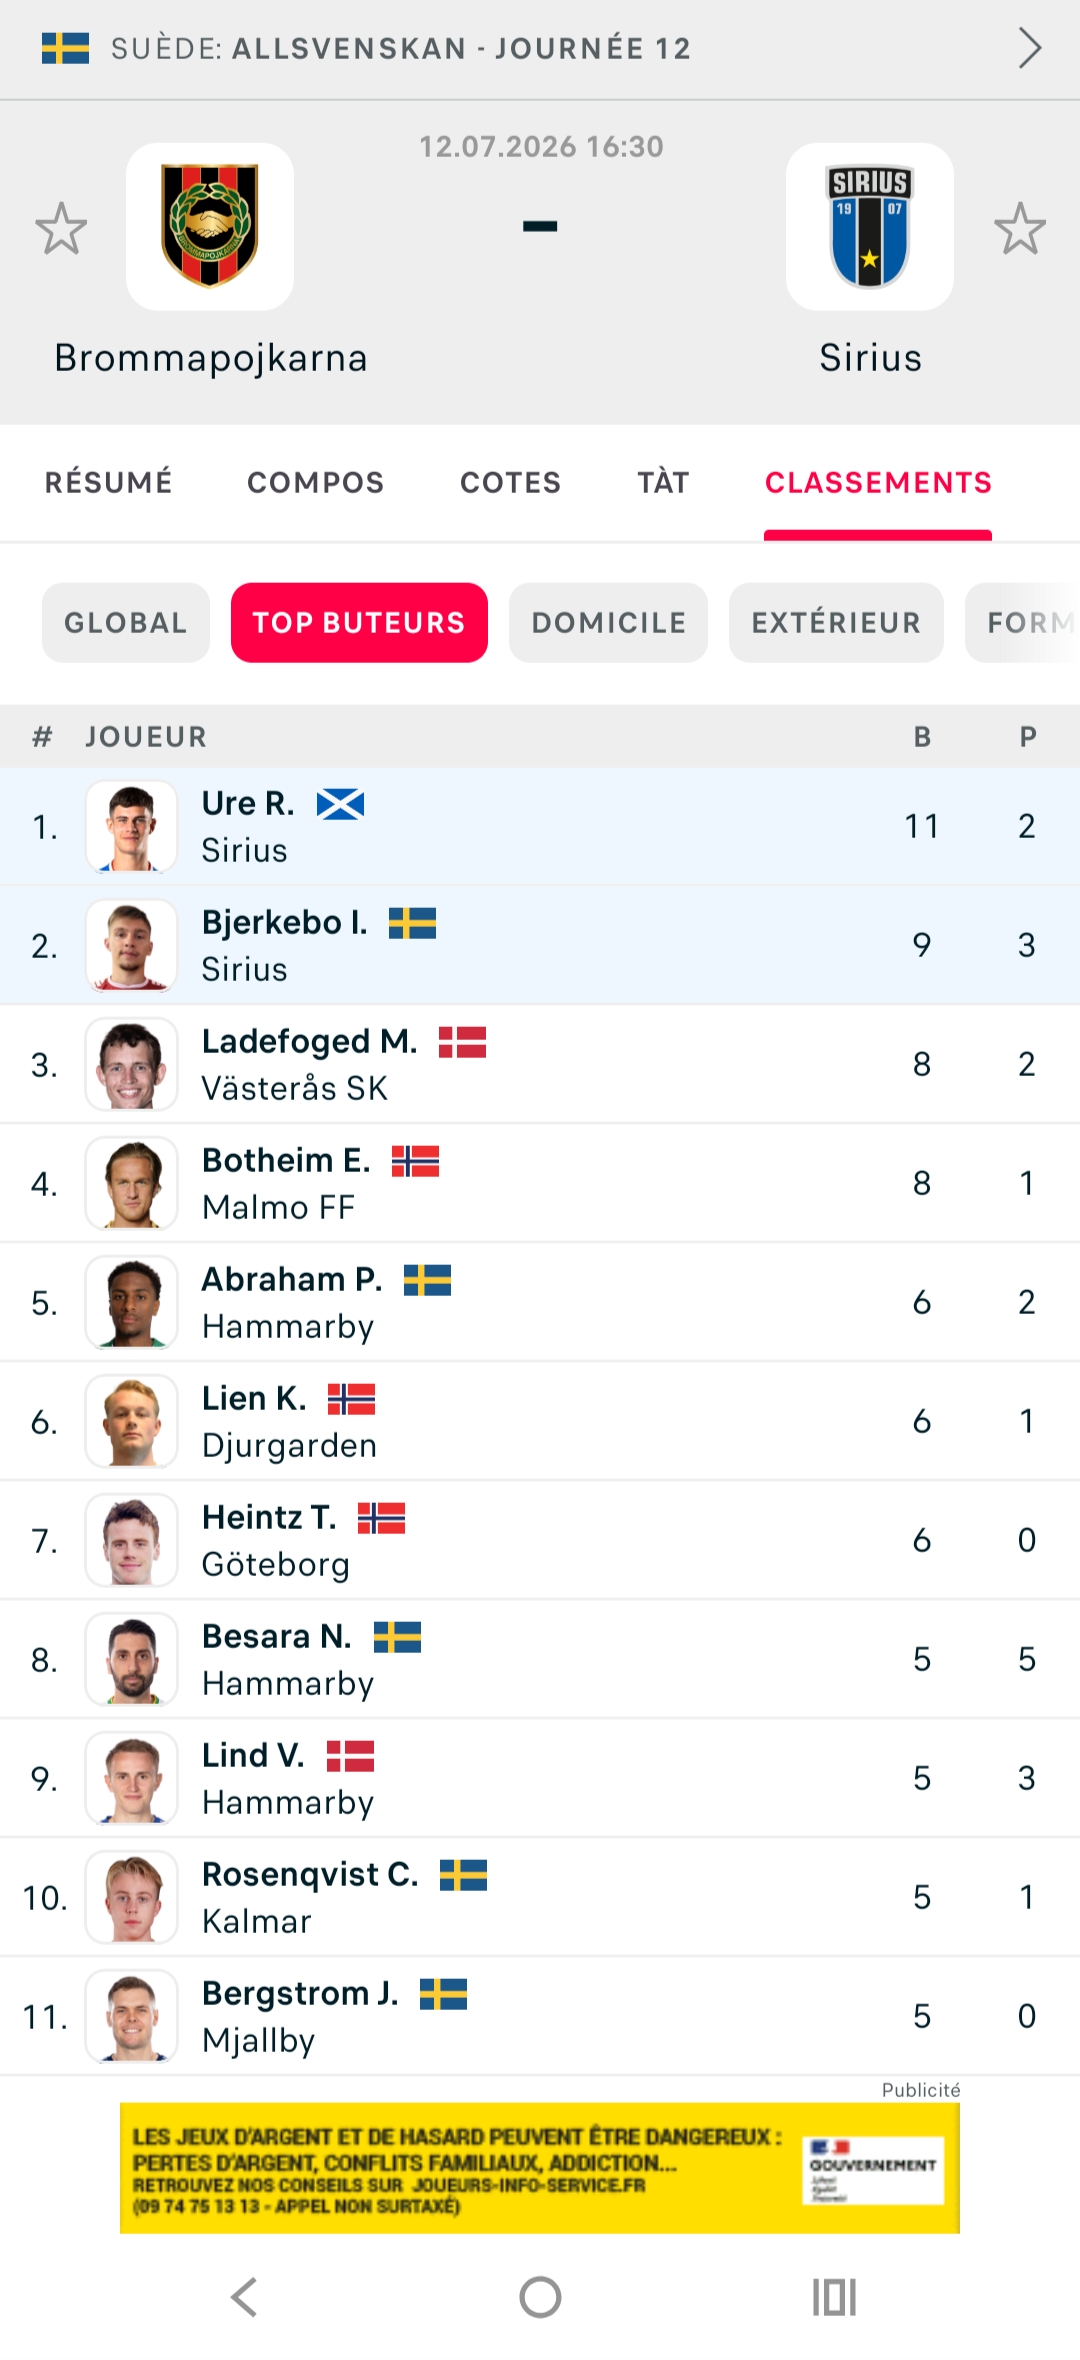Open Besara N. player avatar
This screenshot has height=2360, width=1080.
pos(131,1660)
